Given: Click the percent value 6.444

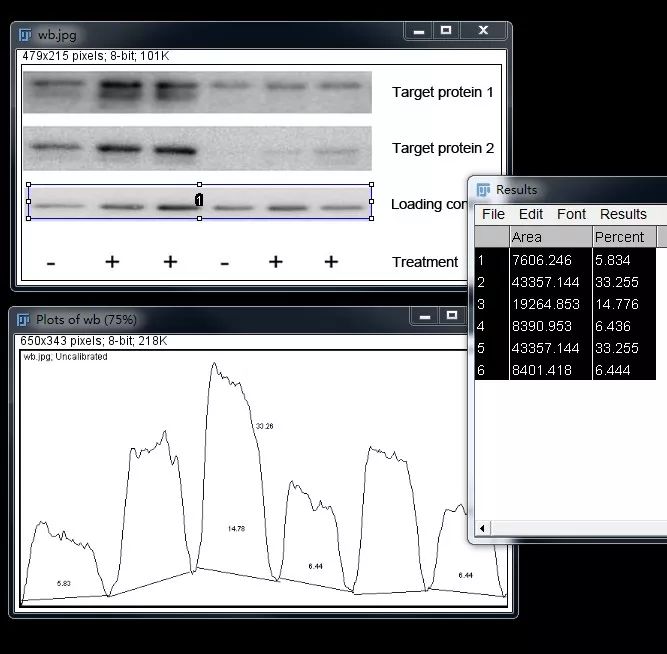Looking at the screenshot, I should coord(613,370).
